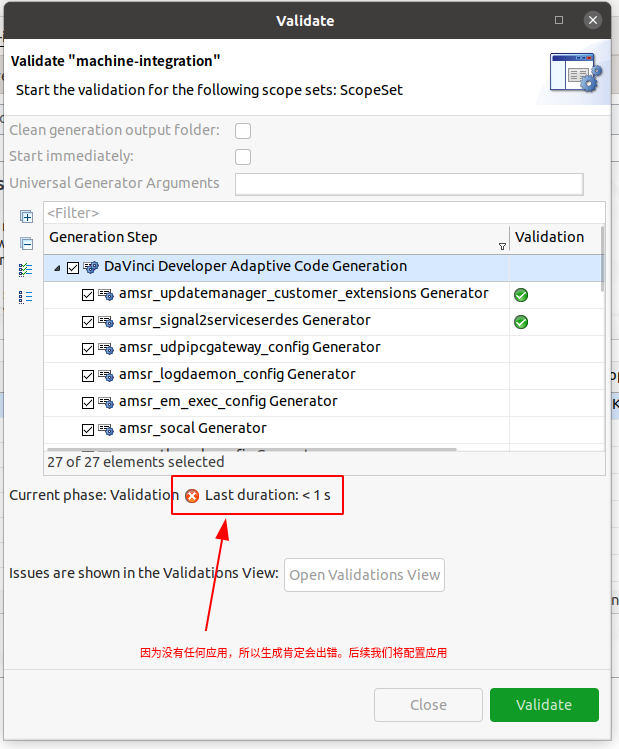Uncheck DaVinci Developer Adaptive Code Generation

tap(73, 268)
